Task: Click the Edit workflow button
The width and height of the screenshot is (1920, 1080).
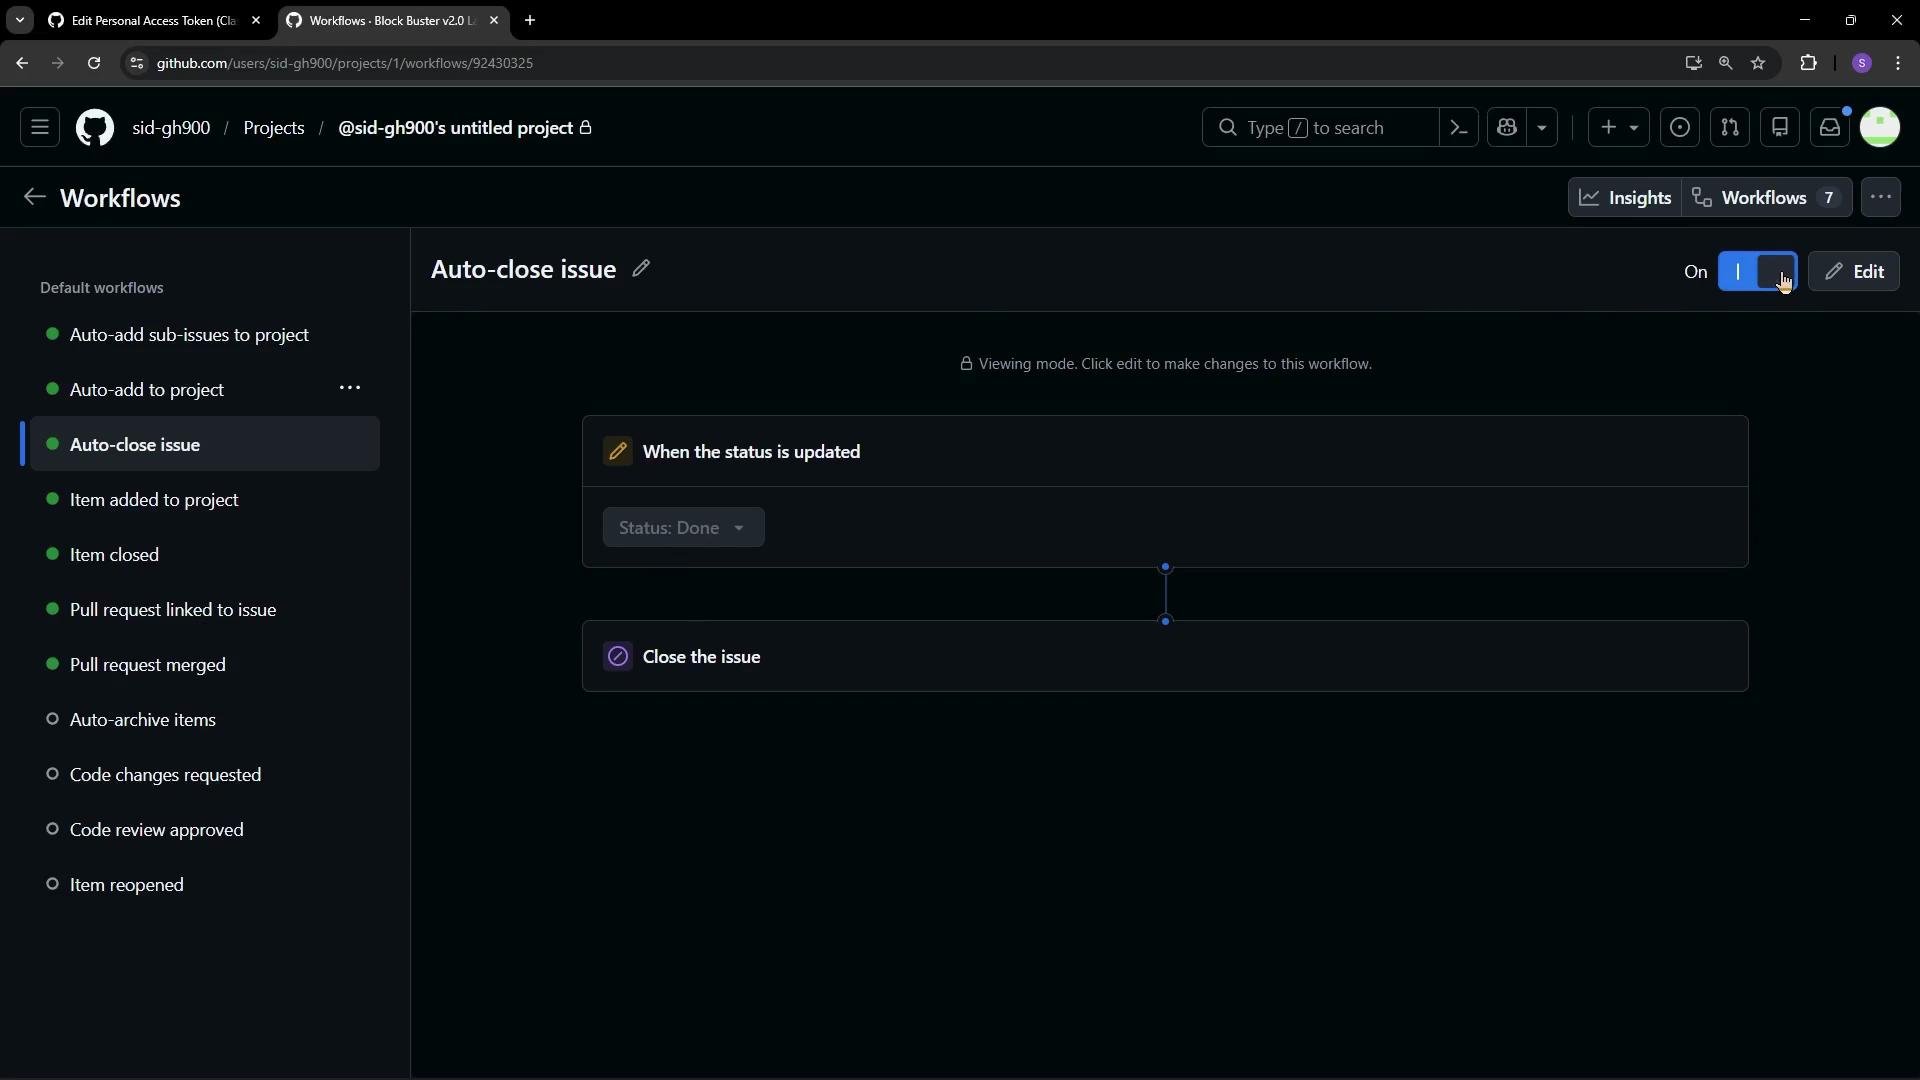Action: (1854, 272)
